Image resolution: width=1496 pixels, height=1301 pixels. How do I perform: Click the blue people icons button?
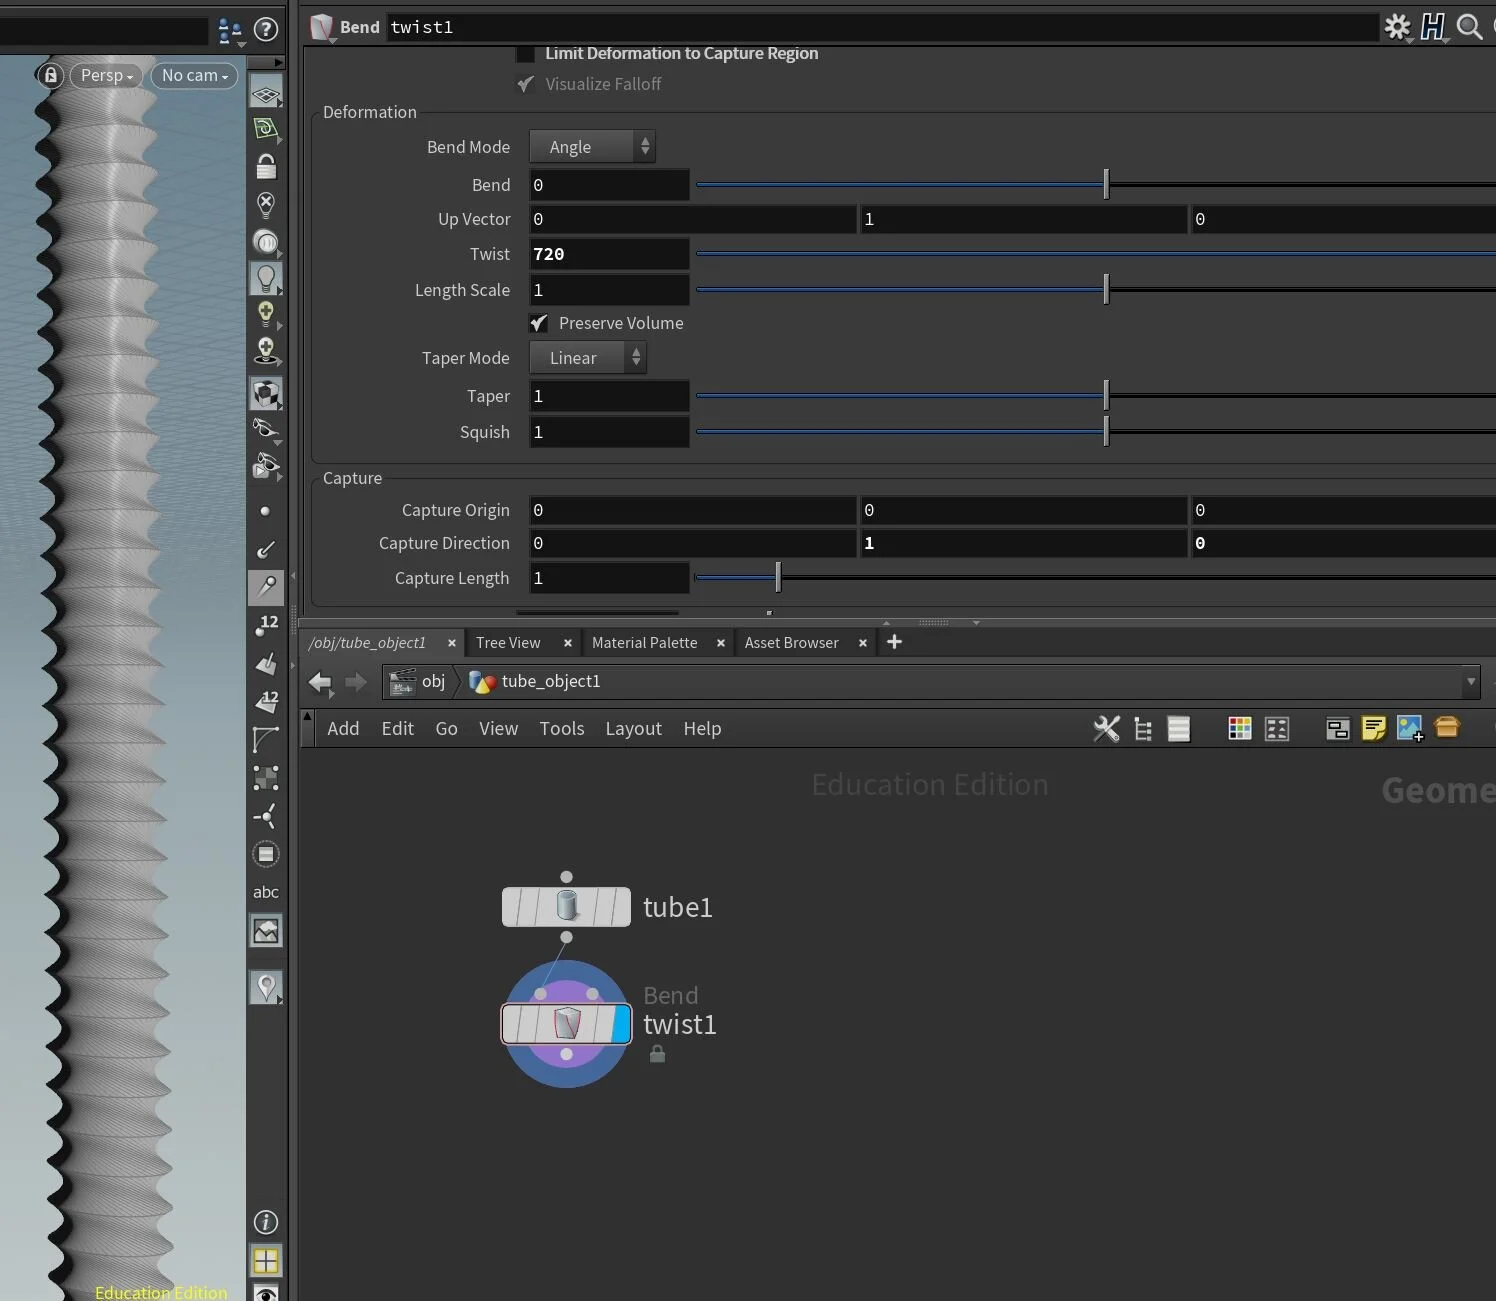(229, 31)
